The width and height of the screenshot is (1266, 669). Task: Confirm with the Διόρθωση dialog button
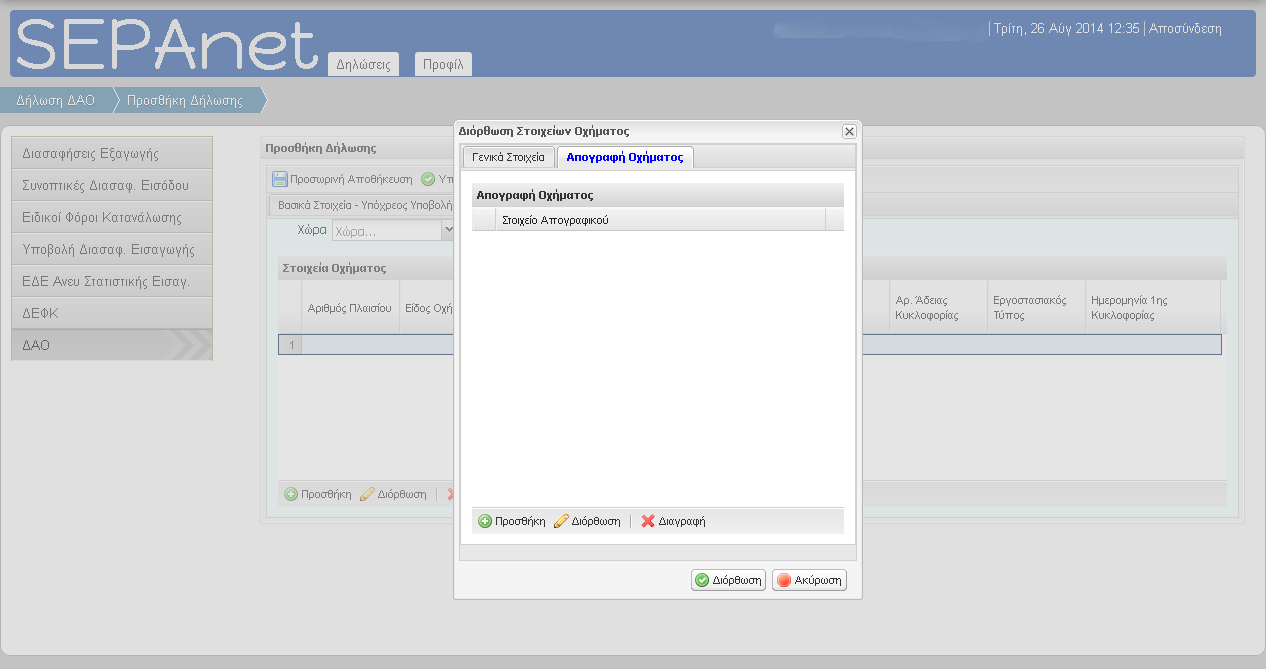point(728,580)
